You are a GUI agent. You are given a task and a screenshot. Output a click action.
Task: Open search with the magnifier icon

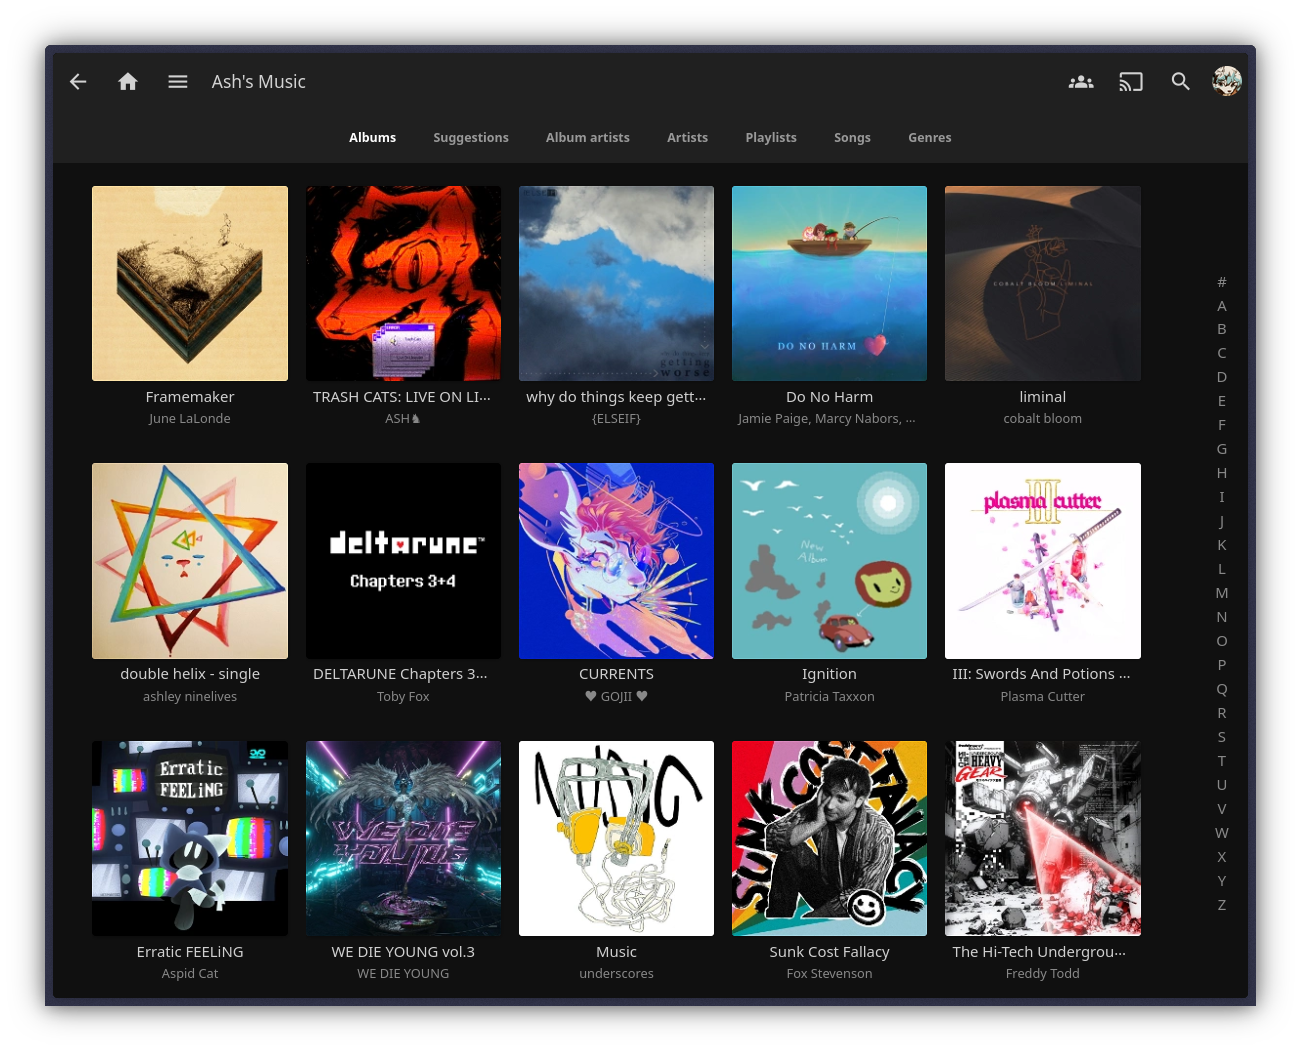click(1180, 82)
